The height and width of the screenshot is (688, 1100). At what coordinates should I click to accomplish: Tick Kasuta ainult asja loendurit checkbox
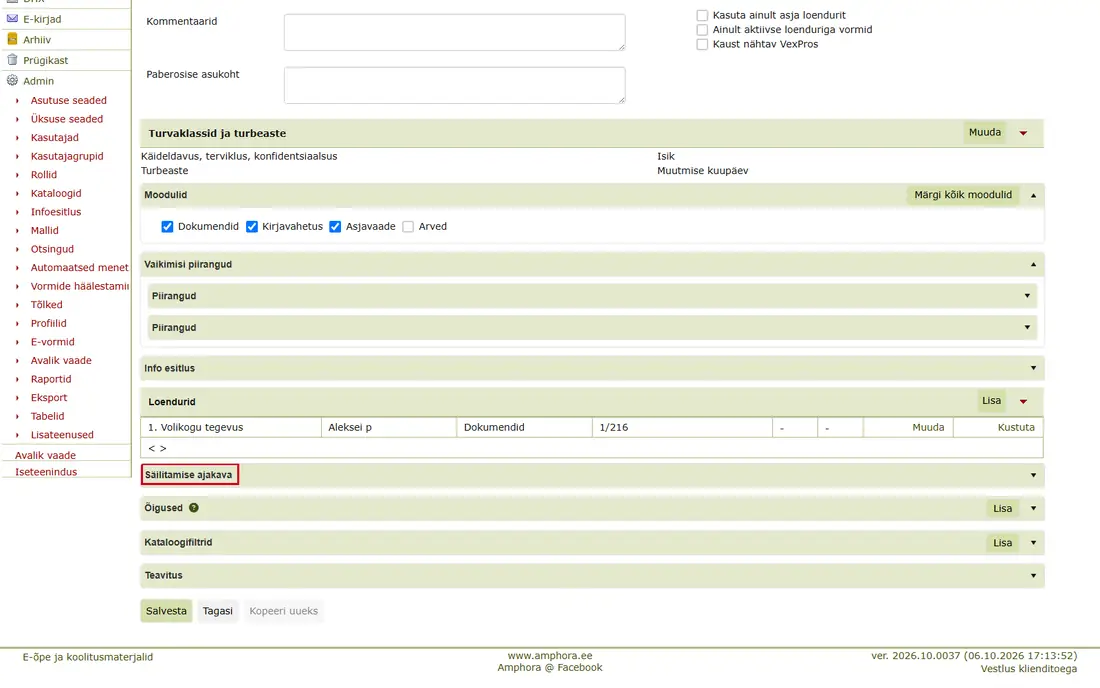(702, 15)
